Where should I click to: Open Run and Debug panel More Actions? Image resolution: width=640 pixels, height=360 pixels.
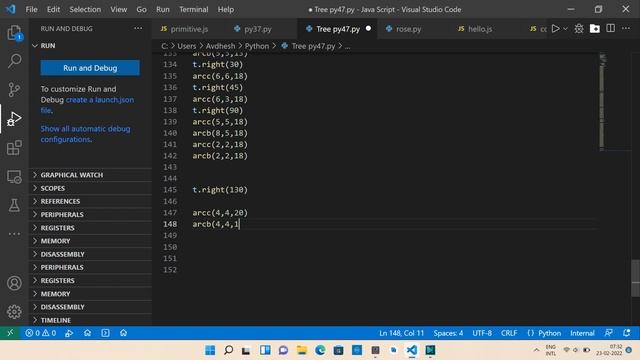click(138, 28)
